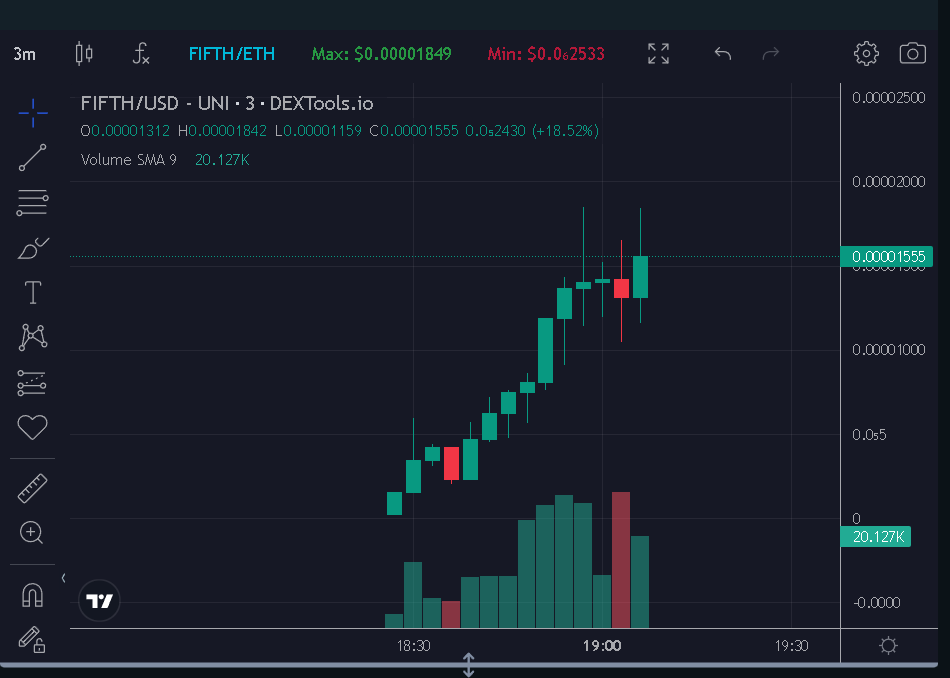Open the indicators (fx) panel
The width and height of the screenshot is (950, 678).
pyautogui.click(x=140, y=55)
